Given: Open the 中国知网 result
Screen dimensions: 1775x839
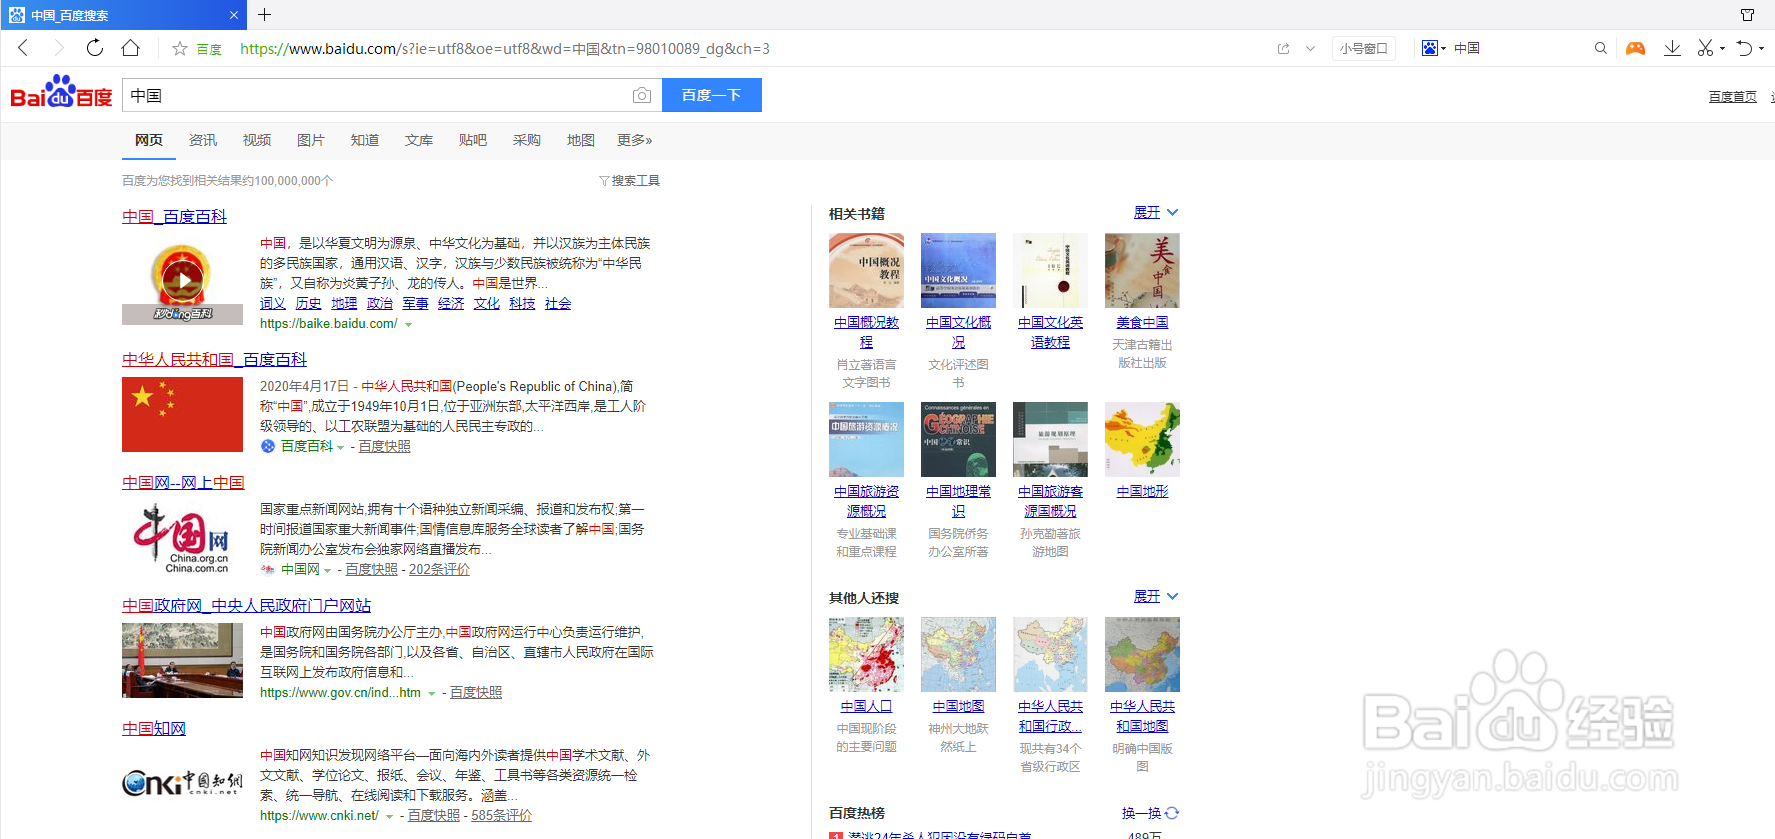Looking at the screenshot, I should [154, 729].
